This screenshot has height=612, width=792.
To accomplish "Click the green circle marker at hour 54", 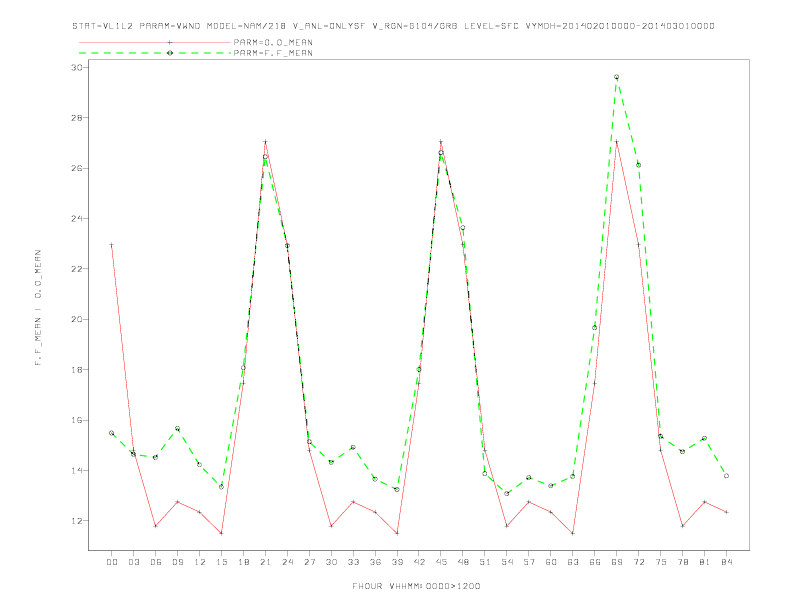I will [x=507, y=493].
